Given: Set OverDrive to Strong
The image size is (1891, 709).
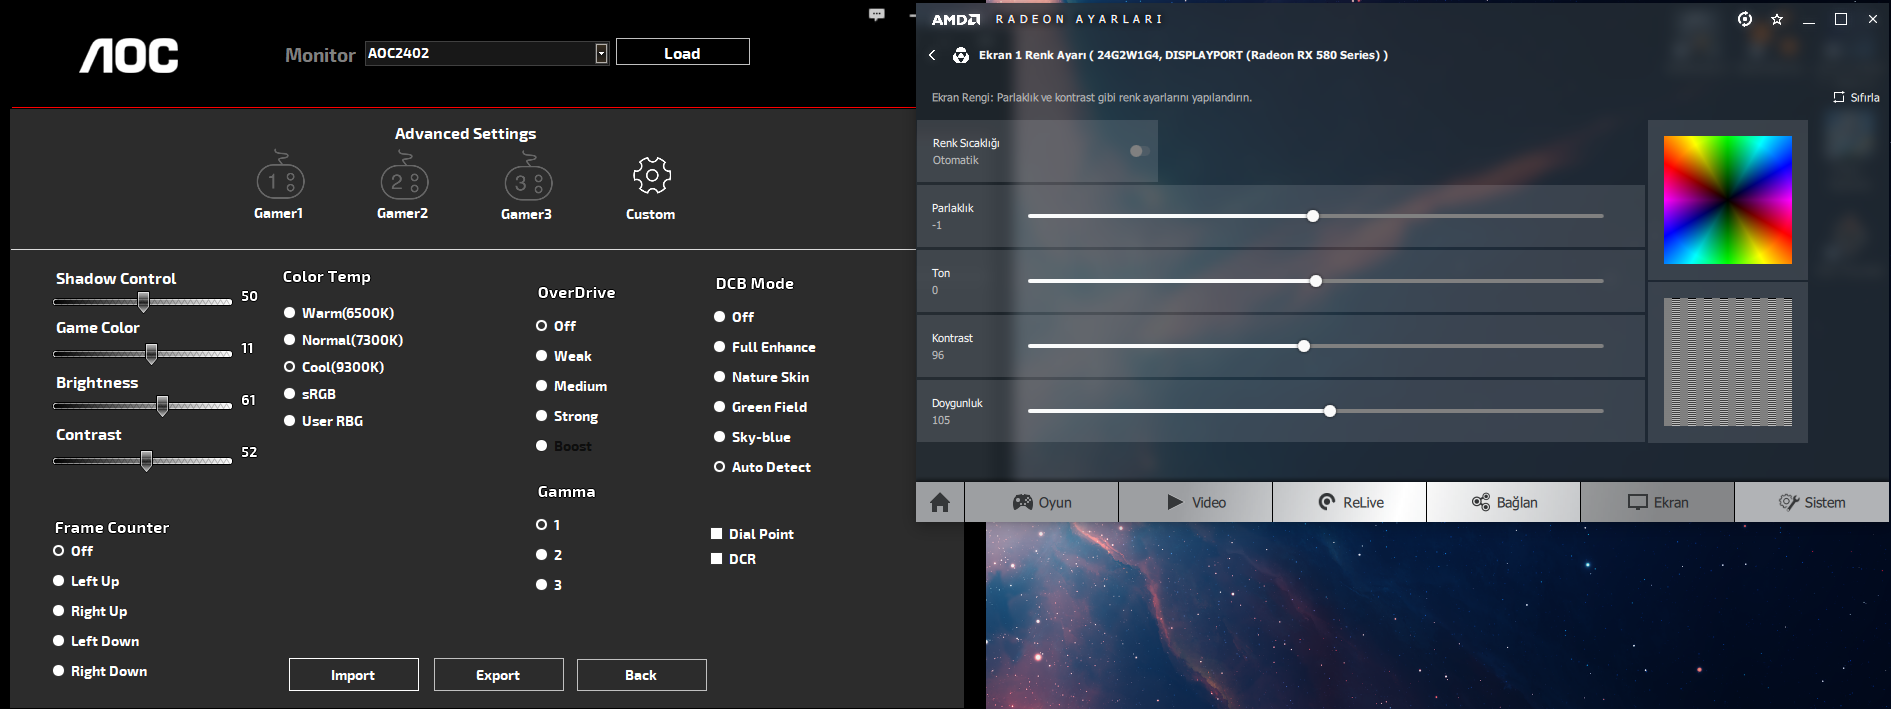Looking at the screenshot, I should click(542, 416).
